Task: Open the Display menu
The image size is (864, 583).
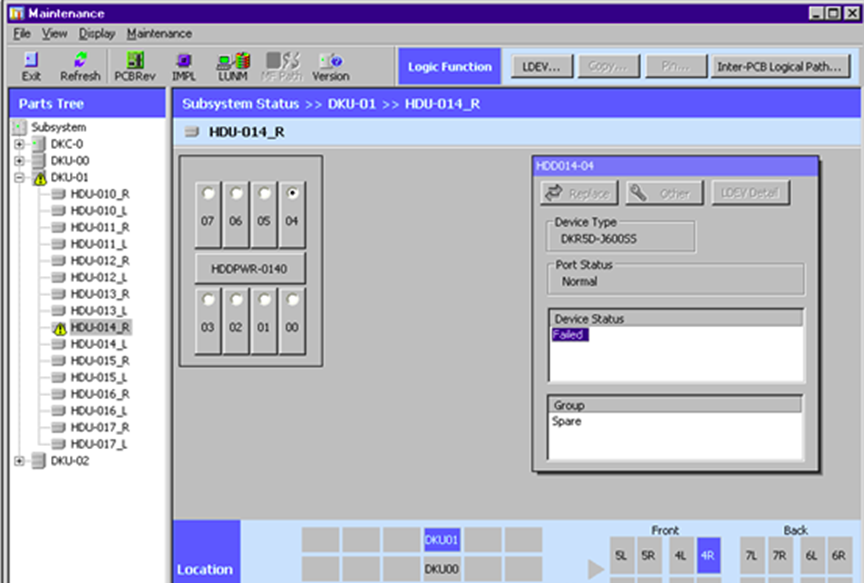Action: click(x=97, y=33)
